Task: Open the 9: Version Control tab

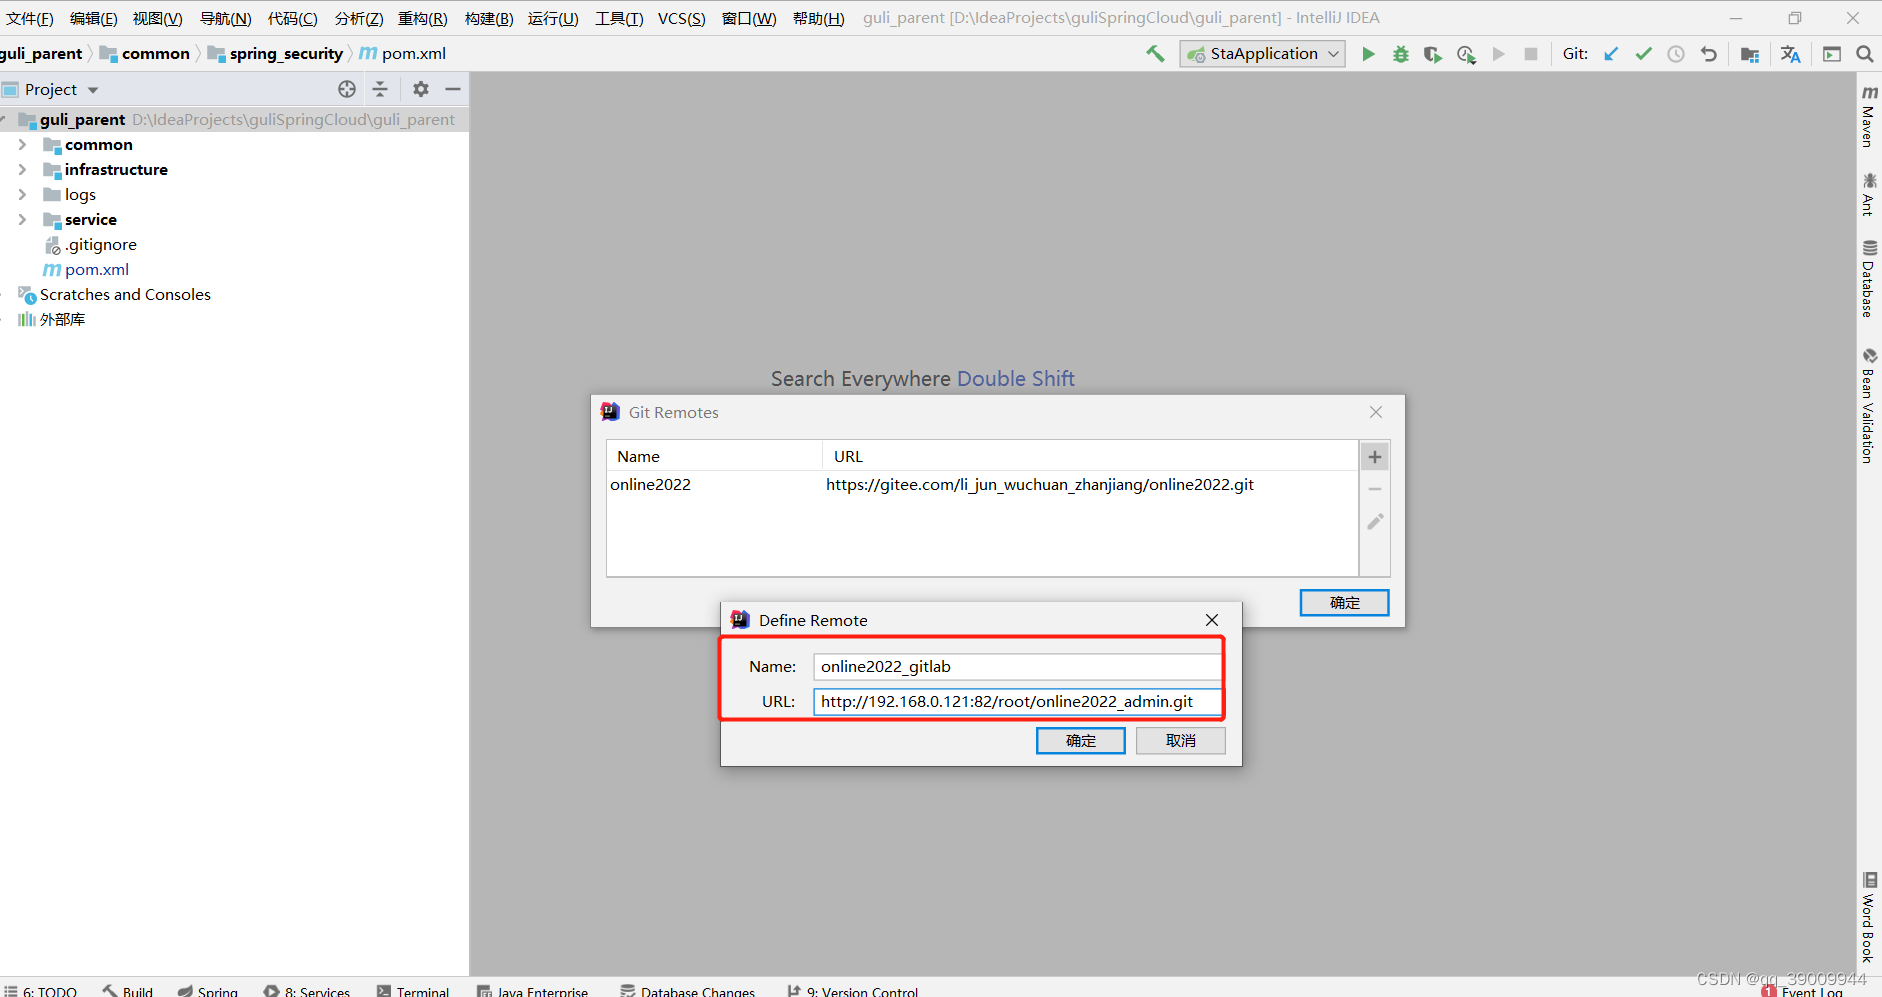Action: pyautogui.click(x=853, y=991)
